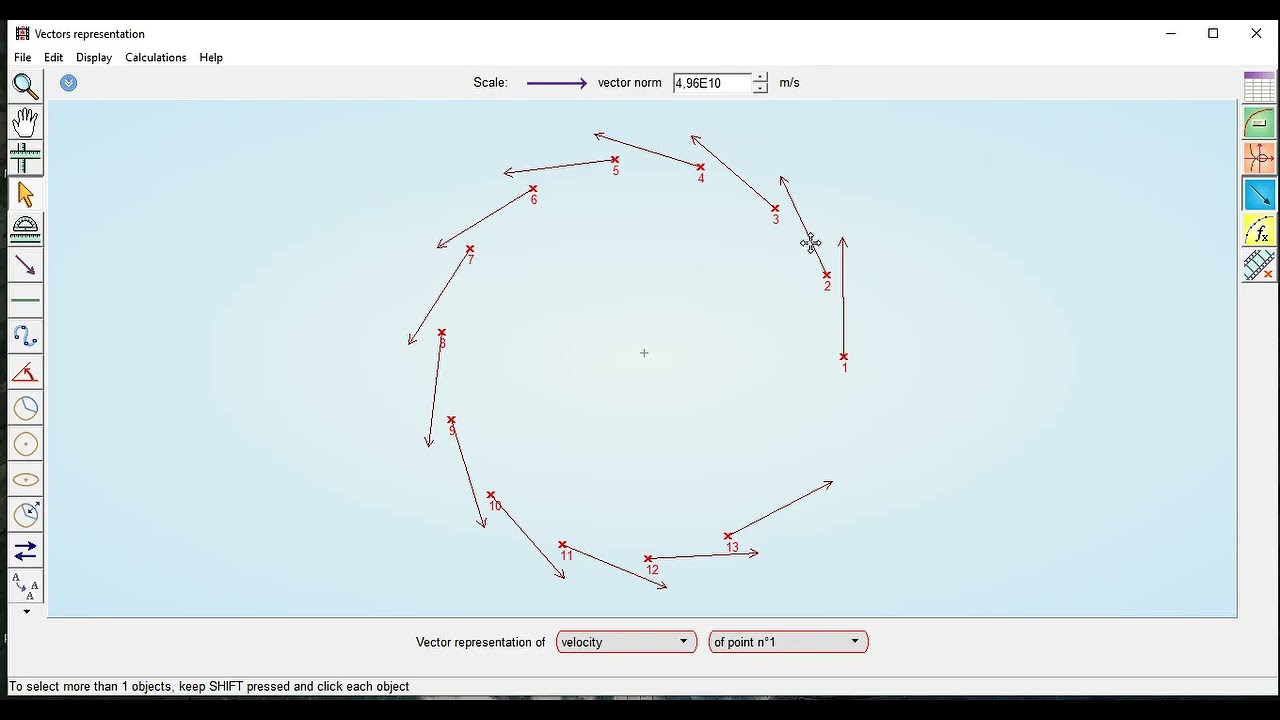The image size is (1280, 720).
Task: Click point marker 11 on trajectory
Action: tap(562, 545)
